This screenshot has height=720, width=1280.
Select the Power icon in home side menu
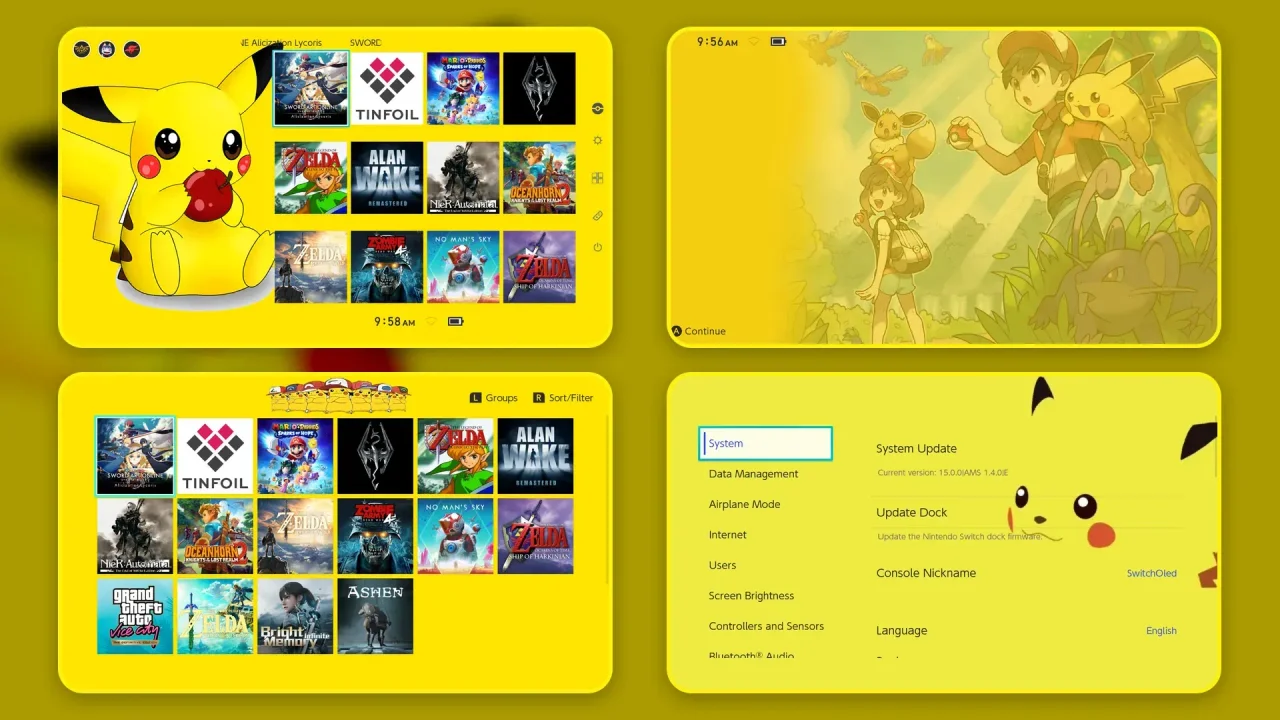[598, 247]
